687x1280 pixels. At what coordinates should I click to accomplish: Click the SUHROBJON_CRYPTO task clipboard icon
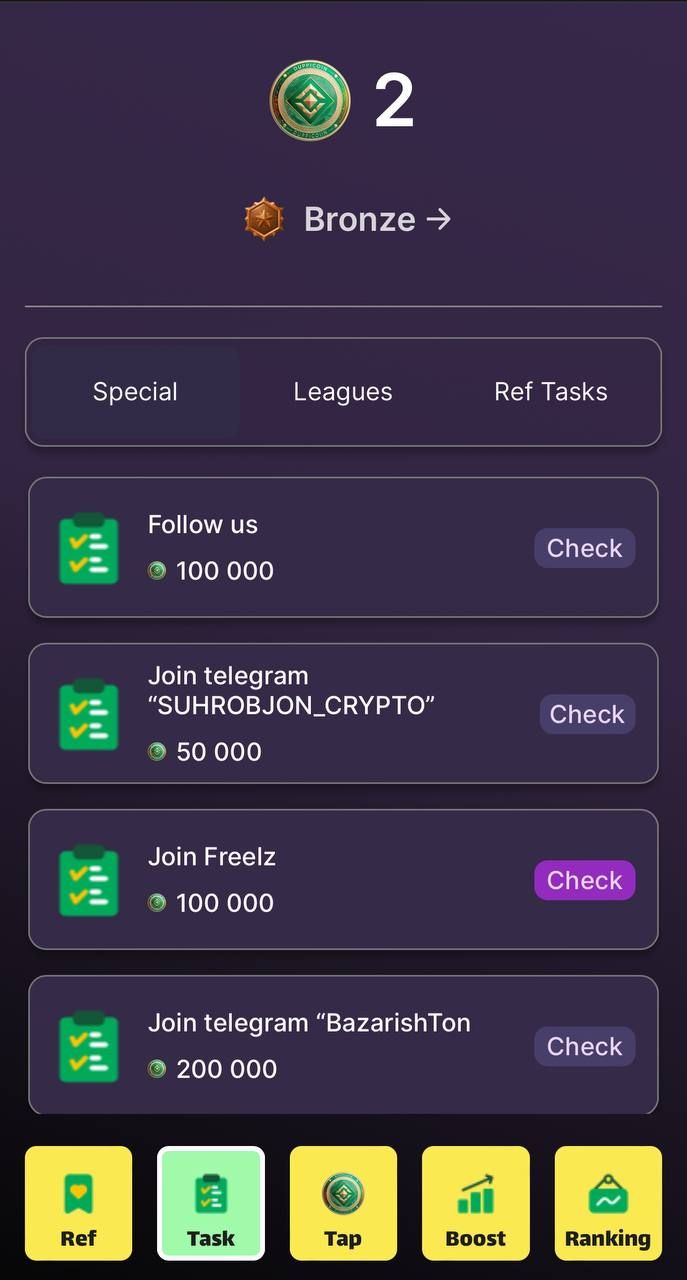tap(89, 714)
